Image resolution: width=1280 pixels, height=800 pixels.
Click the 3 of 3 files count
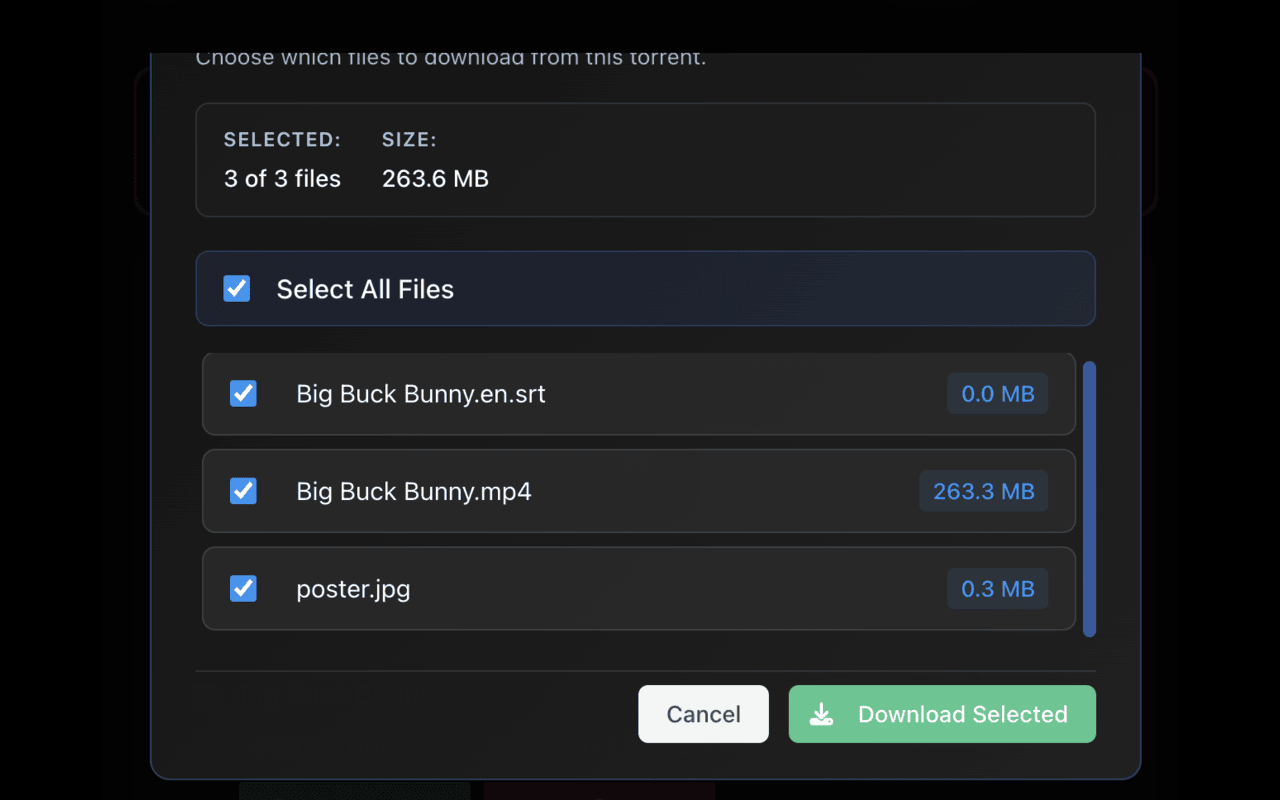[x=282, y=179]
